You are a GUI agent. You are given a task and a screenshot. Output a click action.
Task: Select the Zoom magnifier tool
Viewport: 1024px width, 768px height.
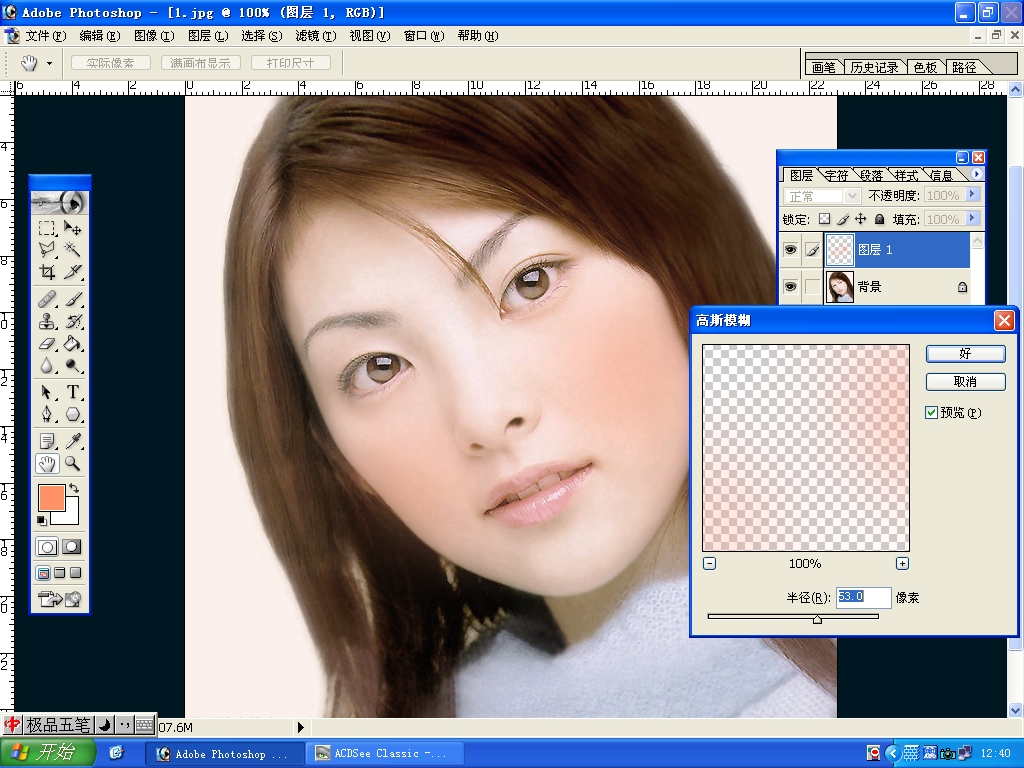(x=72, y=464)
